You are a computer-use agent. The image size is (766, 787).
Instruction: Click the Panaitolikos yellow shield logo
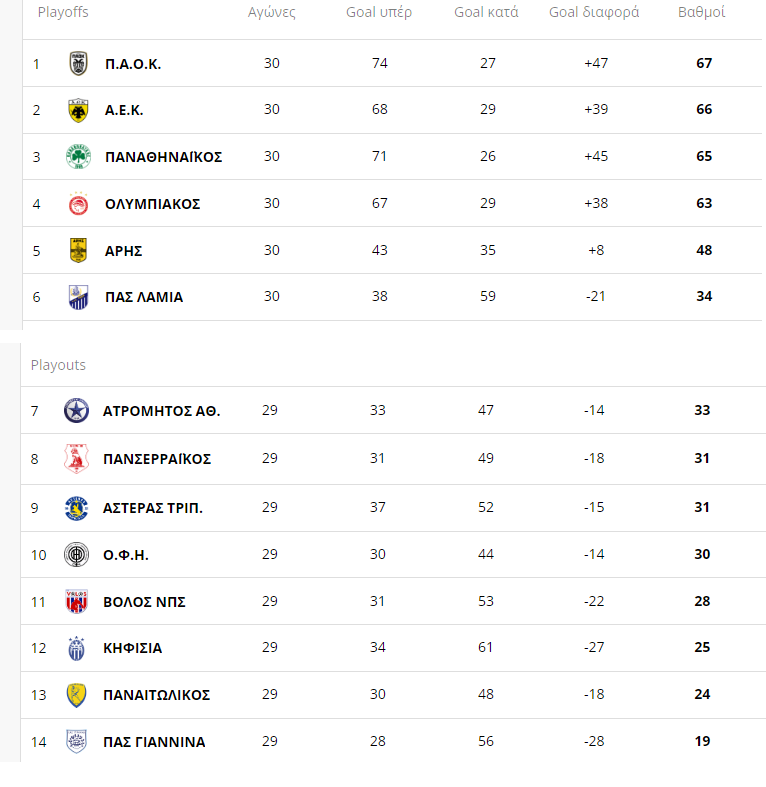pos(76,695)
